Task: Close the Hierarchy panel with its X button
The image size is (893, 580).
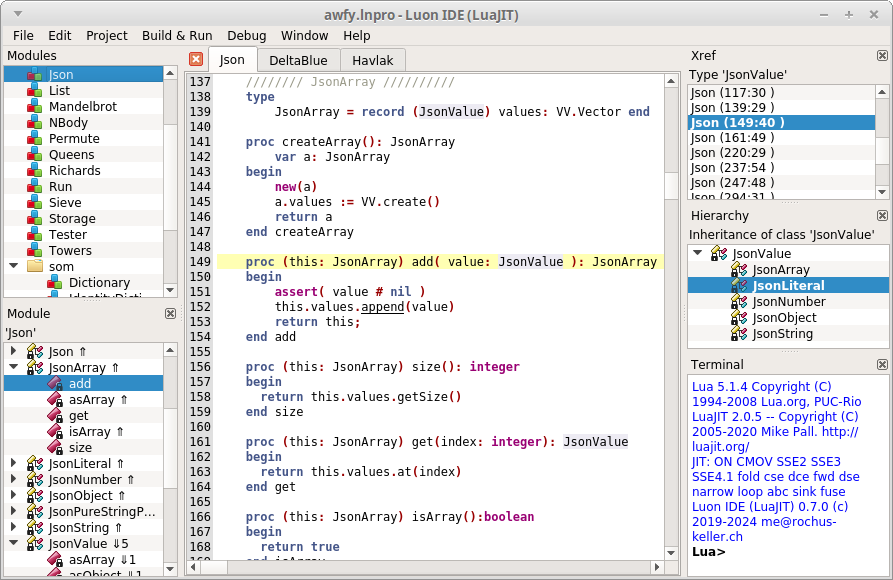Action: [x=882, y=214]
